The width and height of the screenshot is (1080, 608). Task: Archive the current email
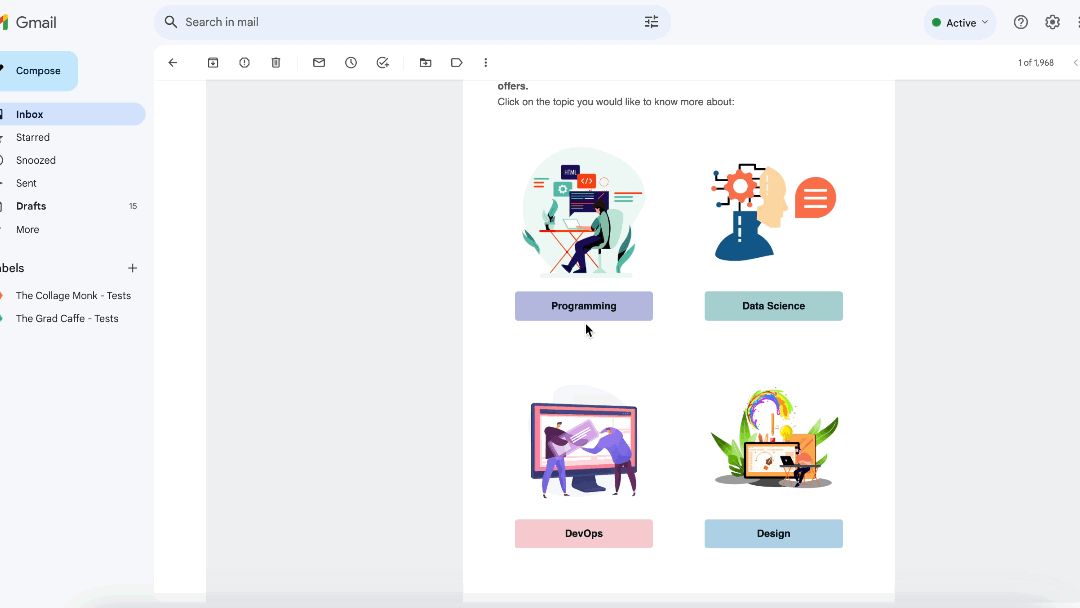click(212, 62)
